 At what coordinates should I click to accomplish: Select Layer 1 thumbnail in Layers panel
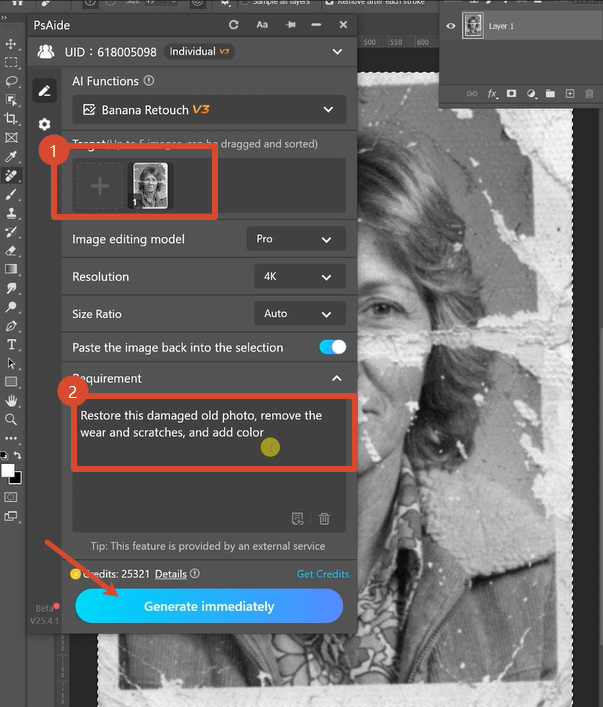coord(473,26)
